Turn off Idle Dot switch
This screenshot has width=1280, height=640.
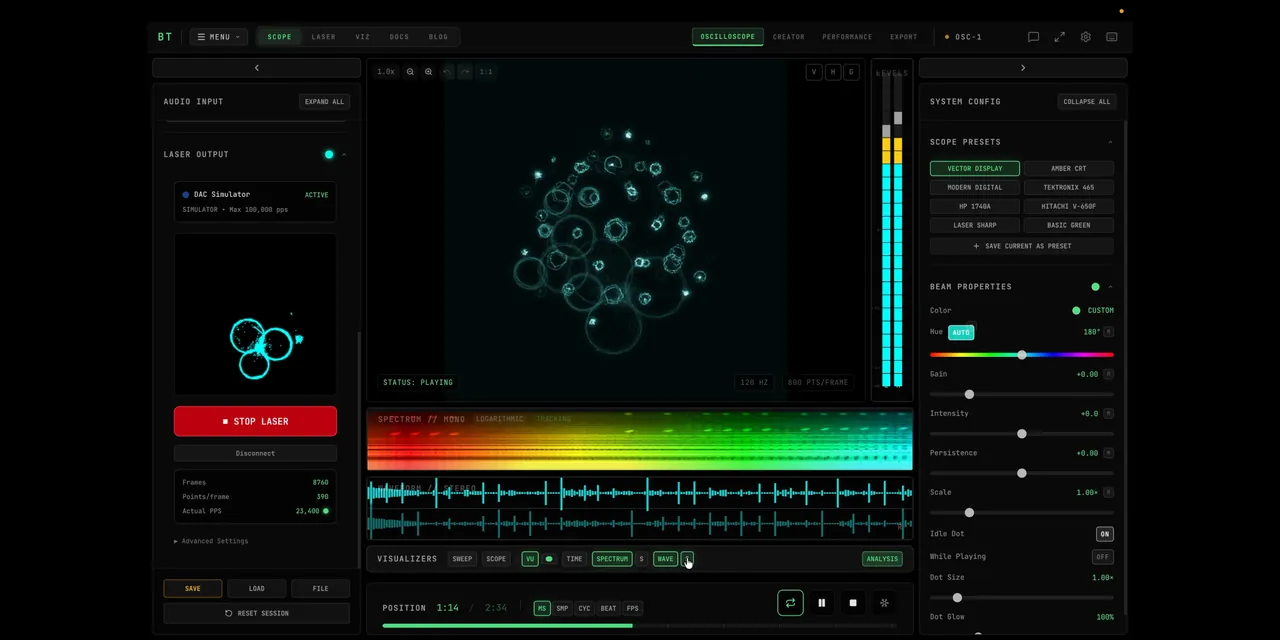click(1104, 534)
